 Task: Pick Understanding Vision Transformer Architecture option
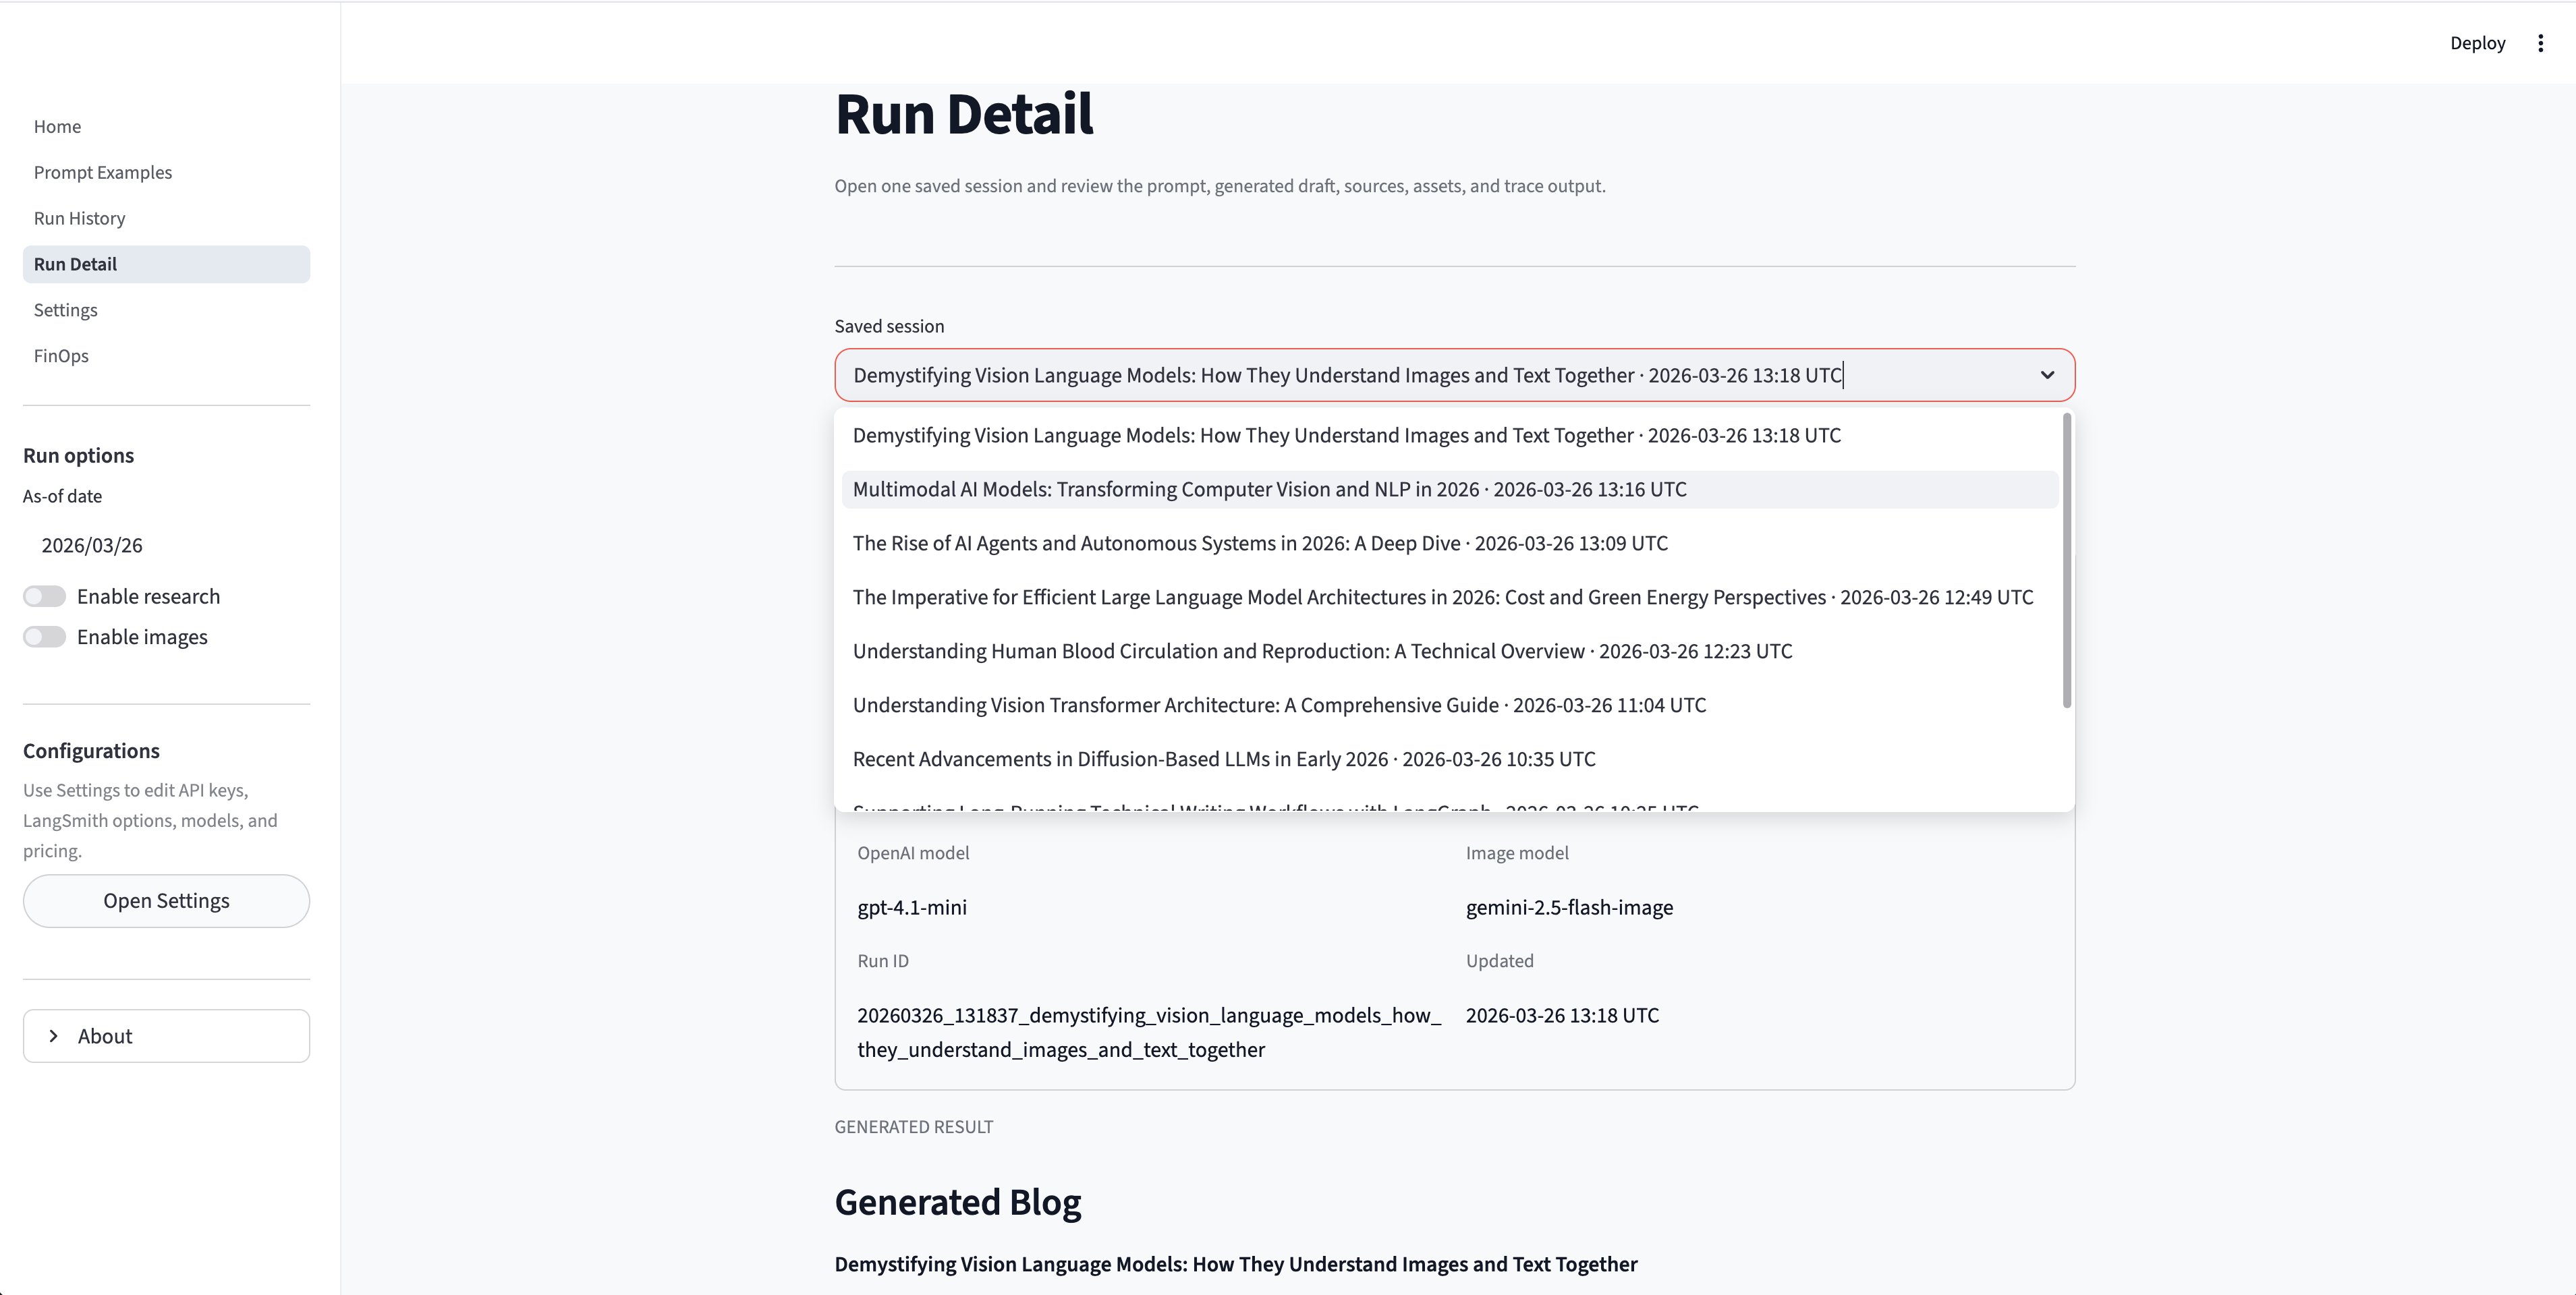[1278, 705]
